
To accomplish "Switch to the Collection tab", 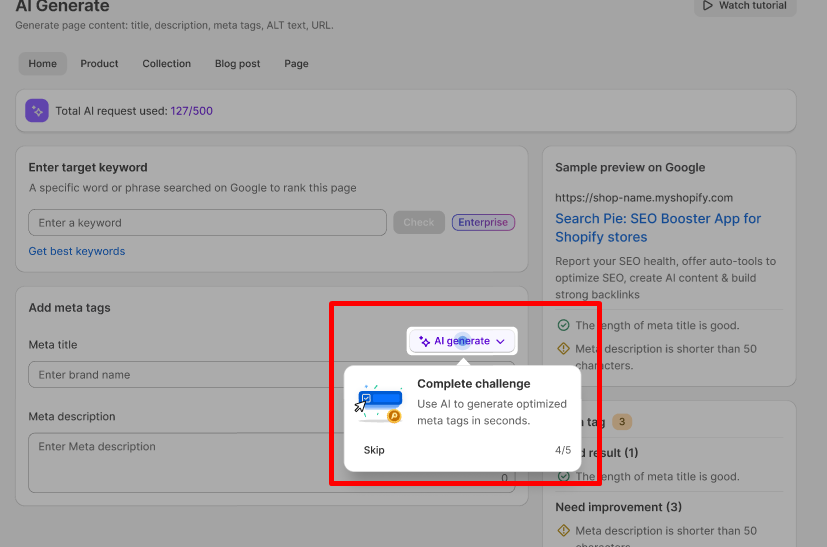I will [x=166, y=64].
